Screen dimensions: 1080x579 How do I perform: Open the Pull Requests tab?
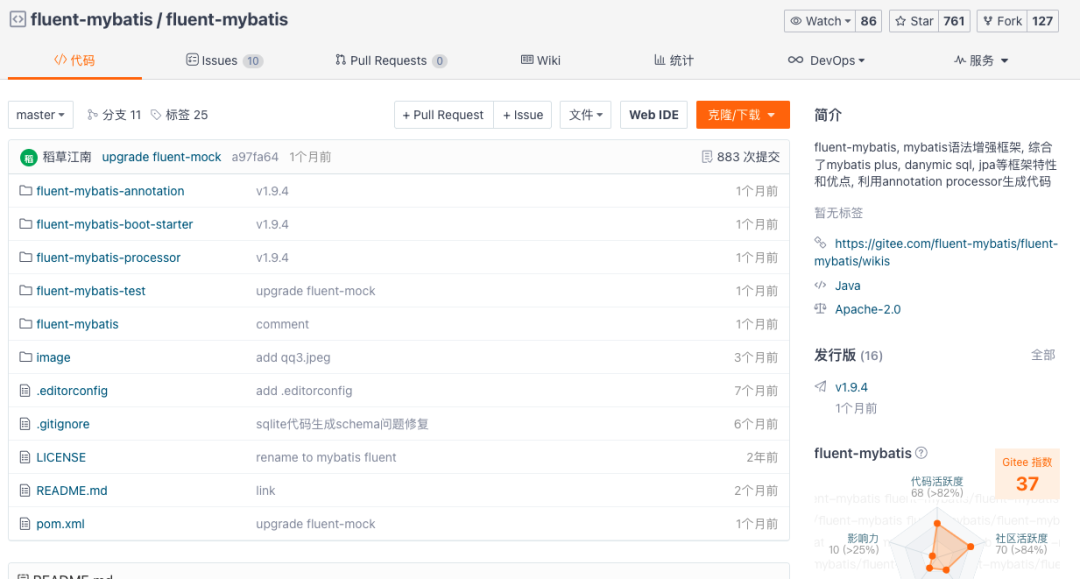coord(391,61)
